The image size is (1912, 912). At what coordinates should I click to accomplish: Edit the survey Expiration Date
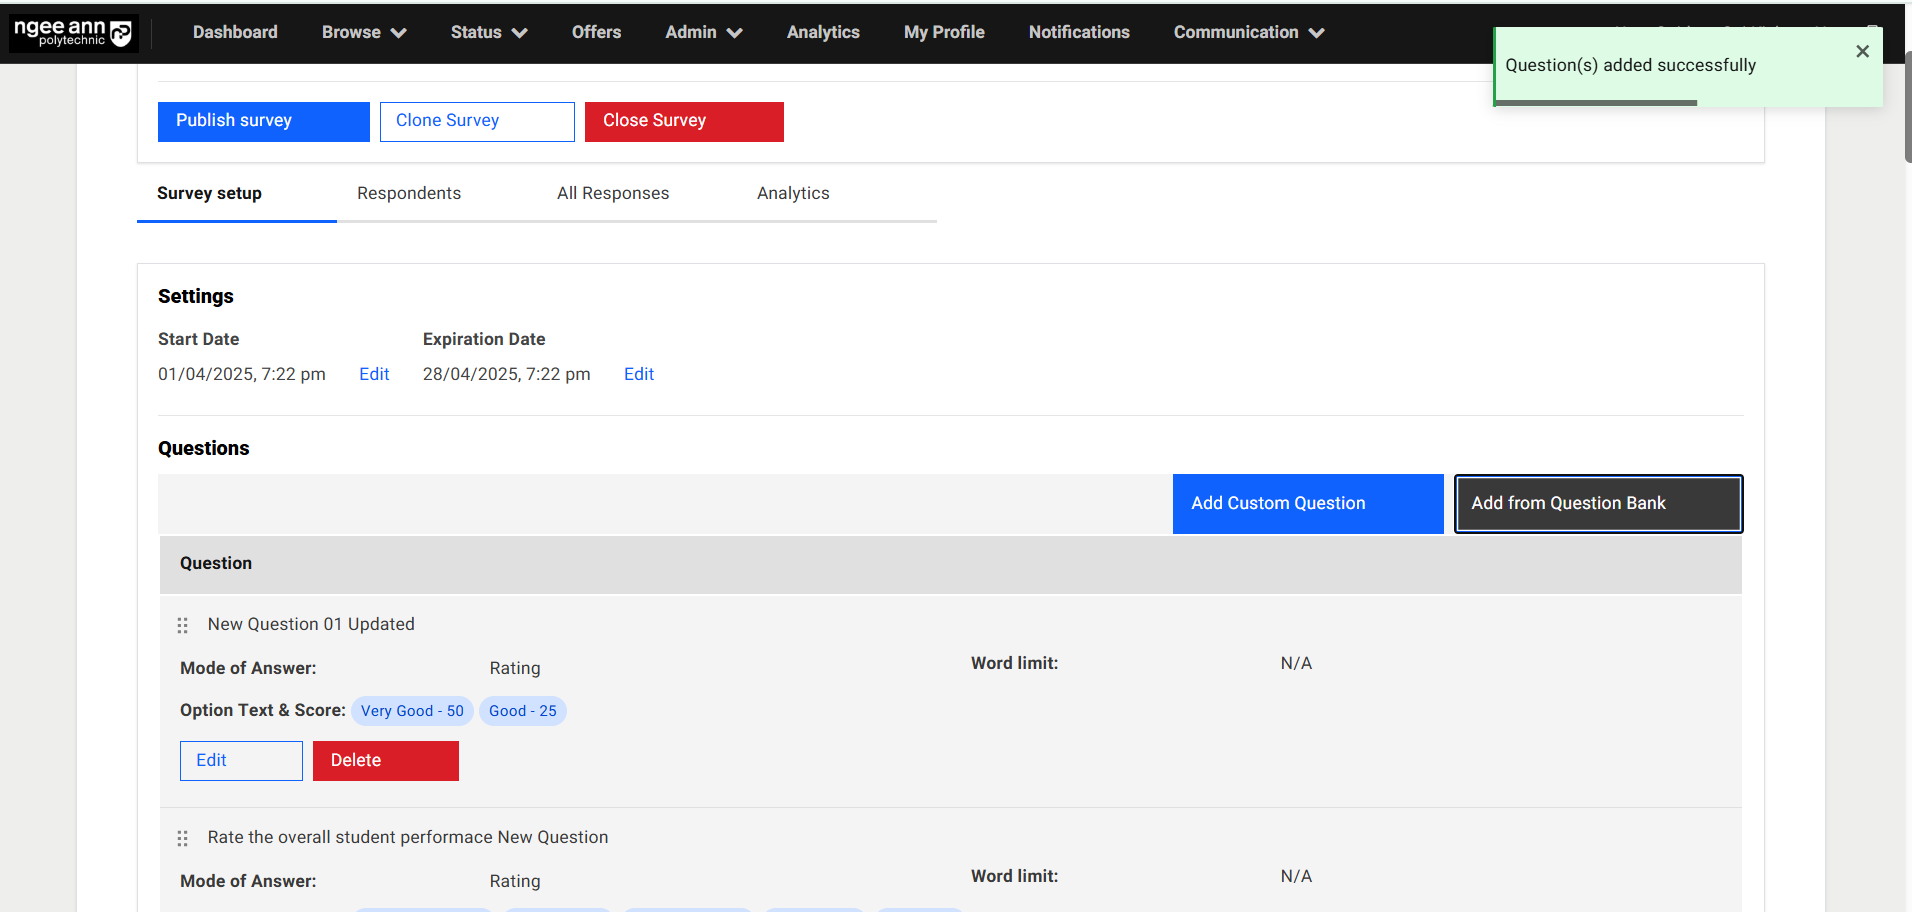tap(639, 374)
